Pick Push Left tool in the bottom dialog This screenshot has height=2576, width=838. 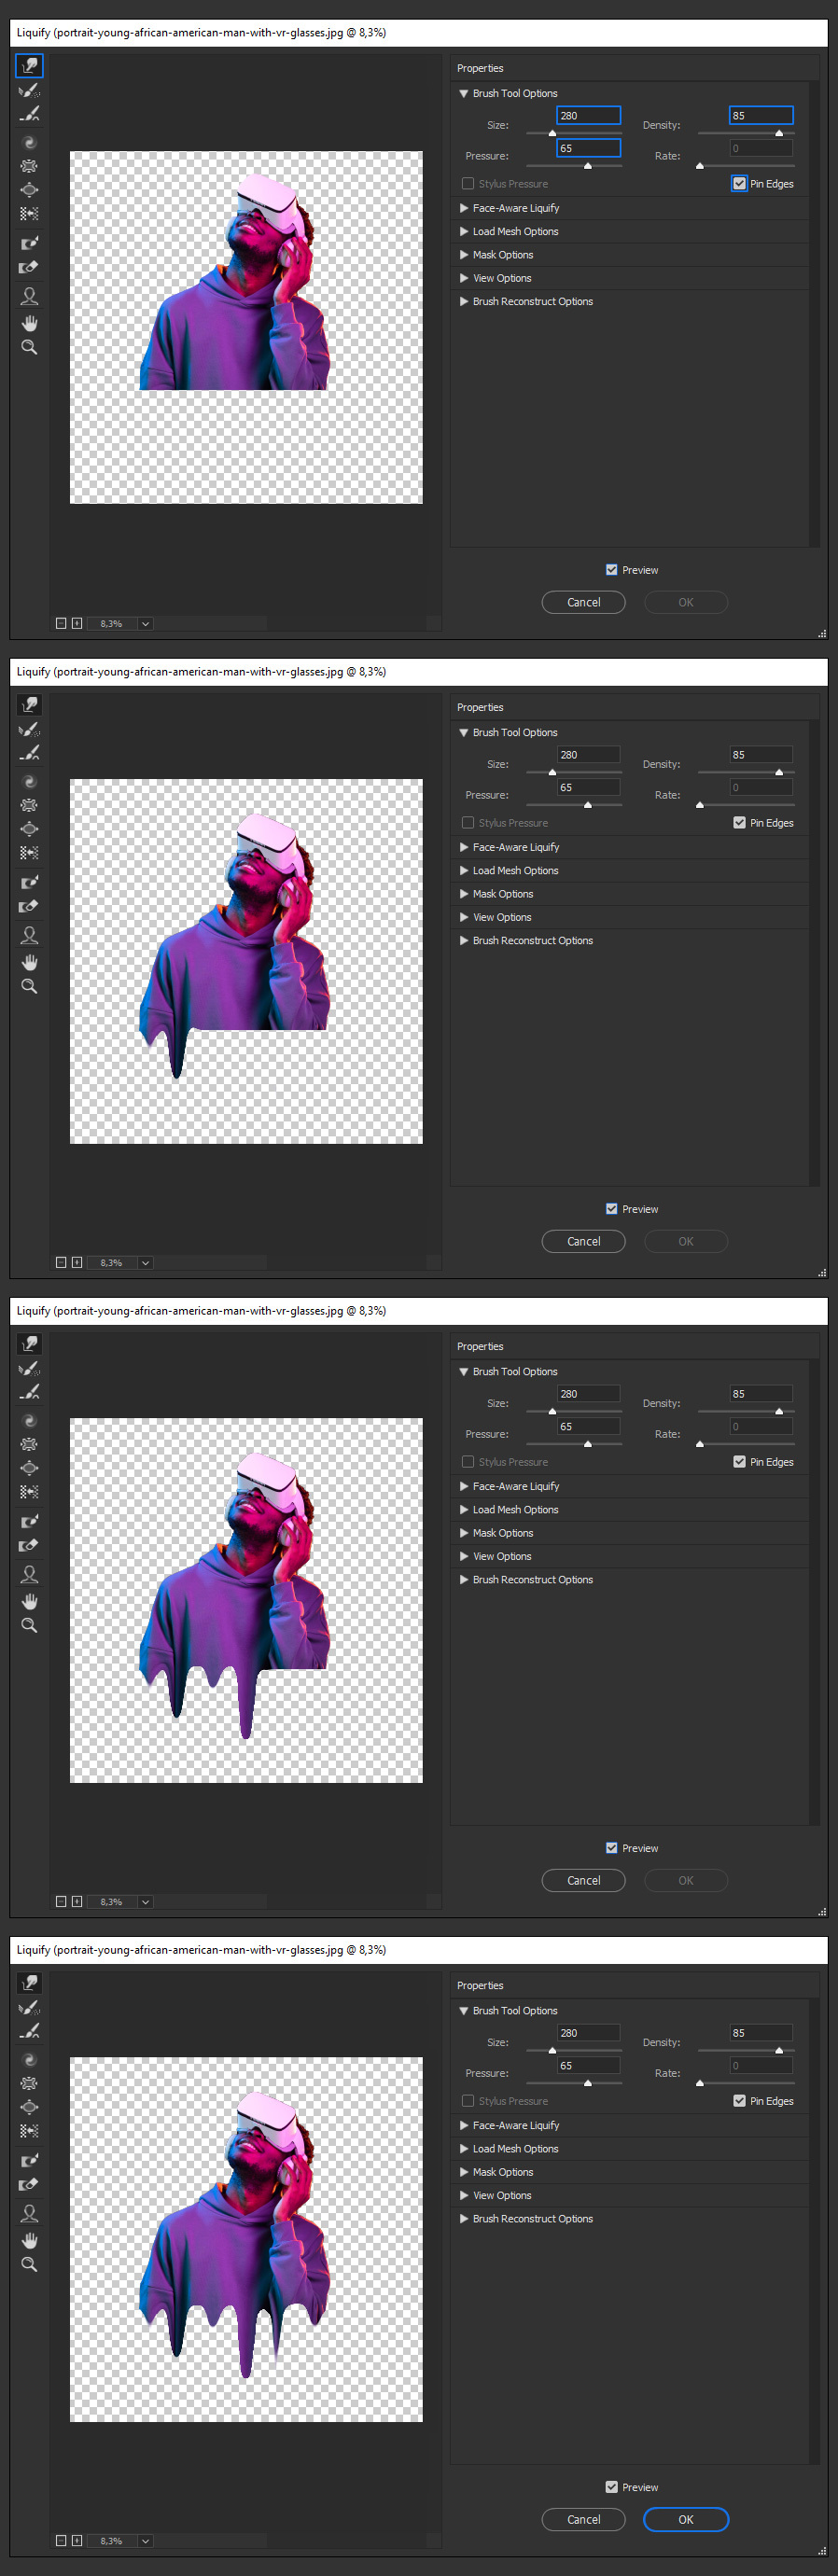point(29,2131)
